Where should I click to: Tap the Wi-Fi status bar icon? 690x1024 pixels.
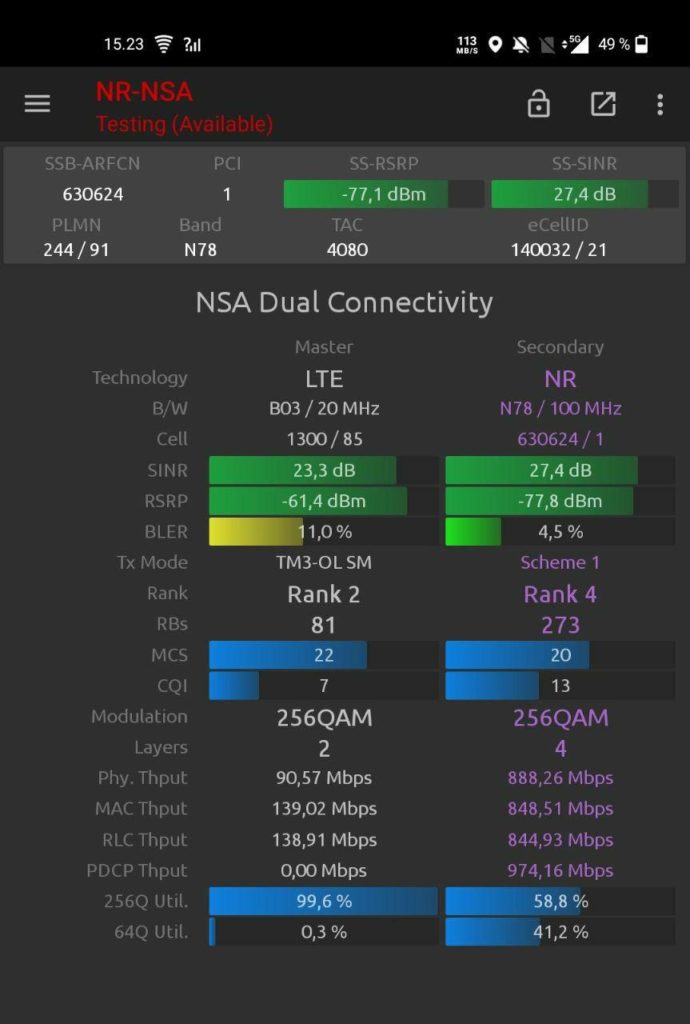[164, 44]
